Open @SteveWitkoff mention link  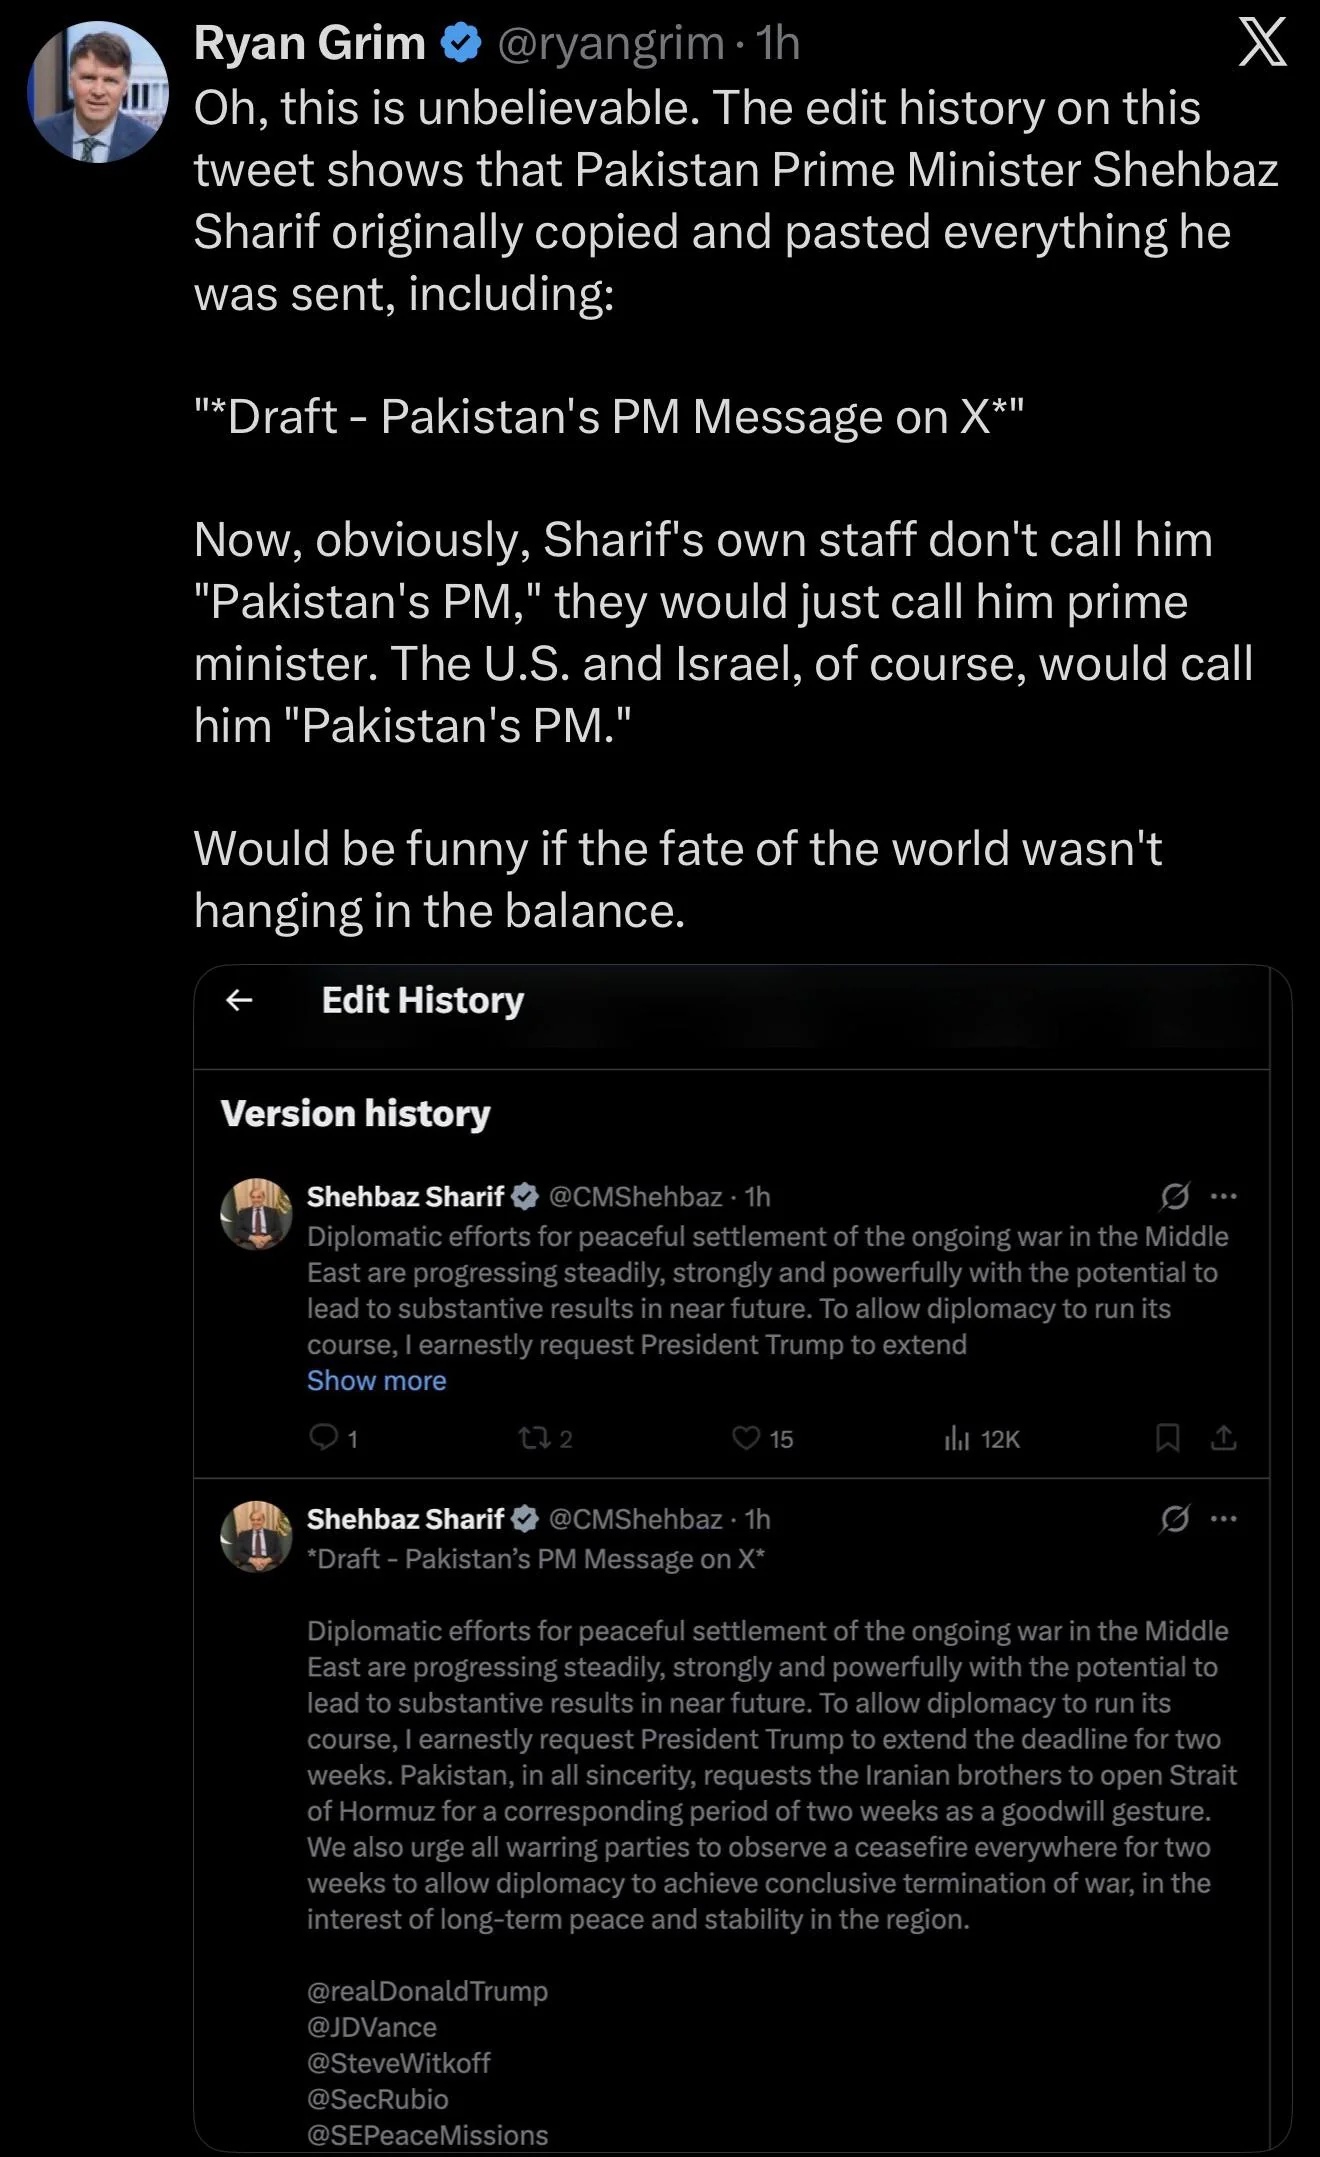(x=398, y=2062)
